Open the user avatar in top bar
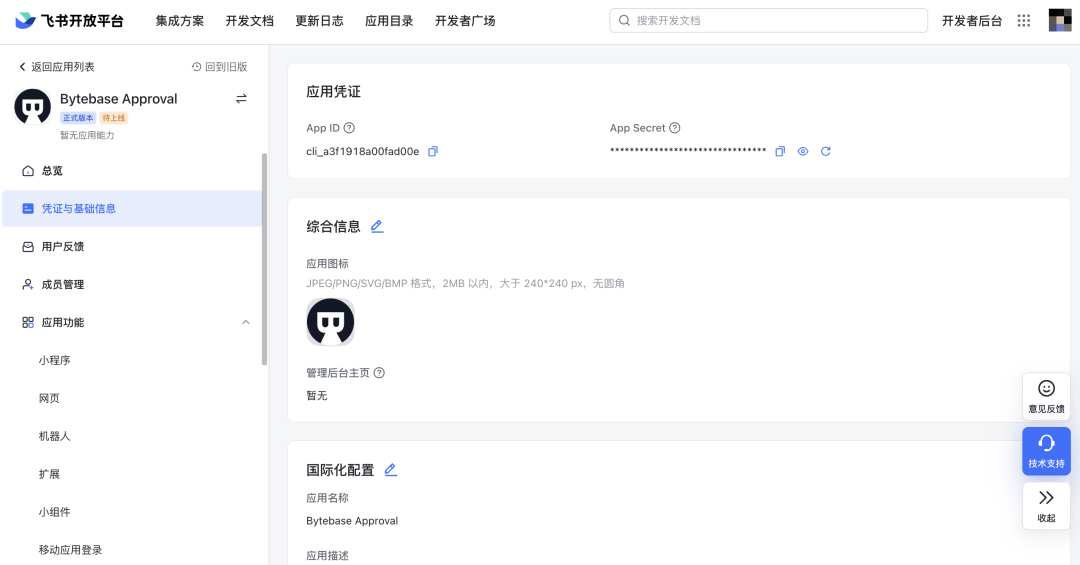The height and width of the screenshot is (565, 1080). tap(1059, 21)
